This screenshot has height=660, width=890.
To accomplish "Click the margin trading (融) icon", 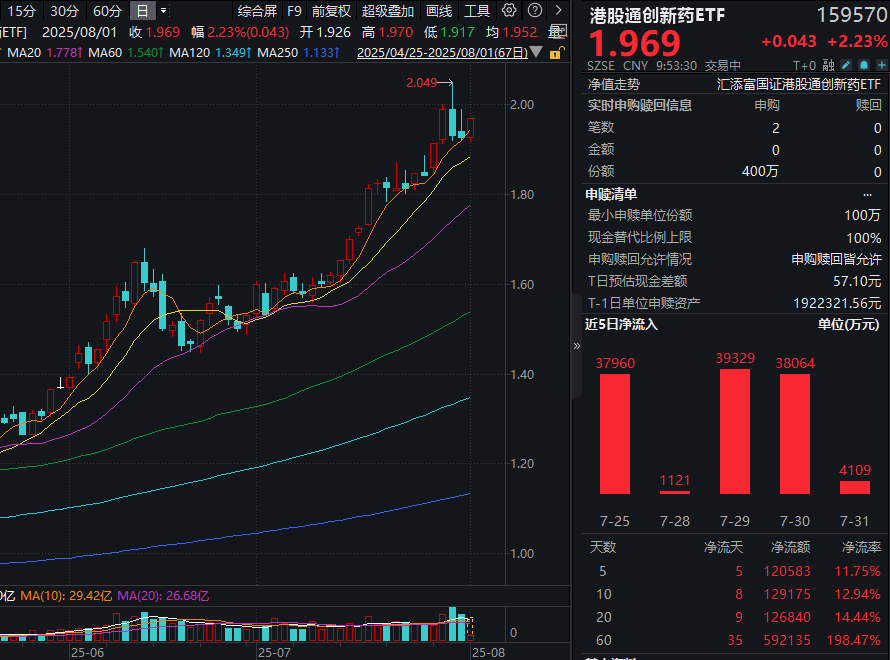I will 827,64.
